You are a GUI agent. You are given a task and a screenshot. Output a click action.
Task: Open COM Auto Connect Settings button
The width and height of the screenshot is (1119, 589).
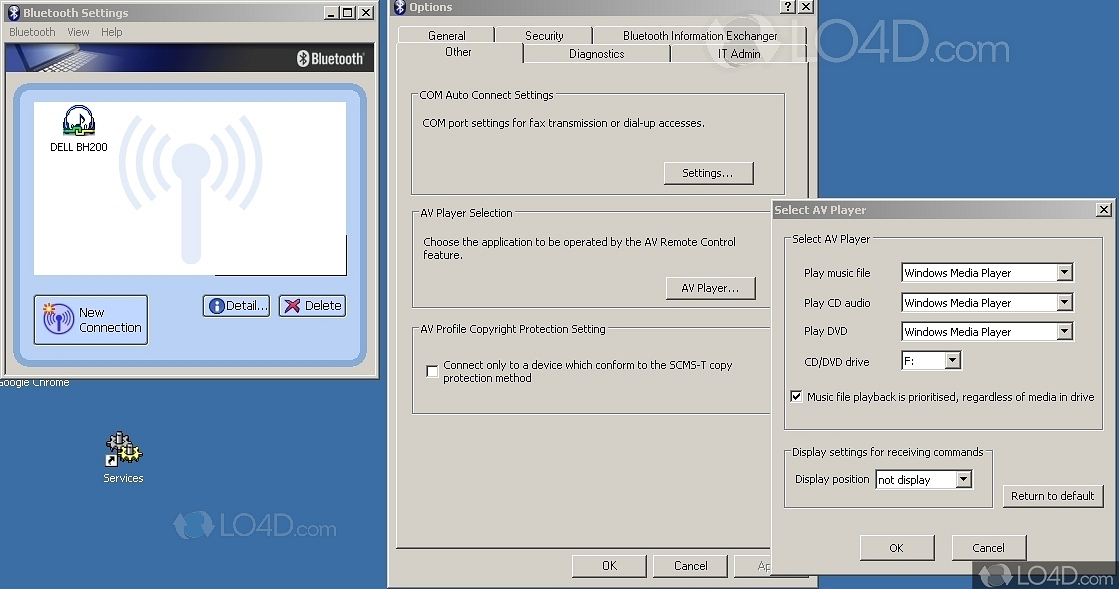pyautogui.click(x=708, y=173)
